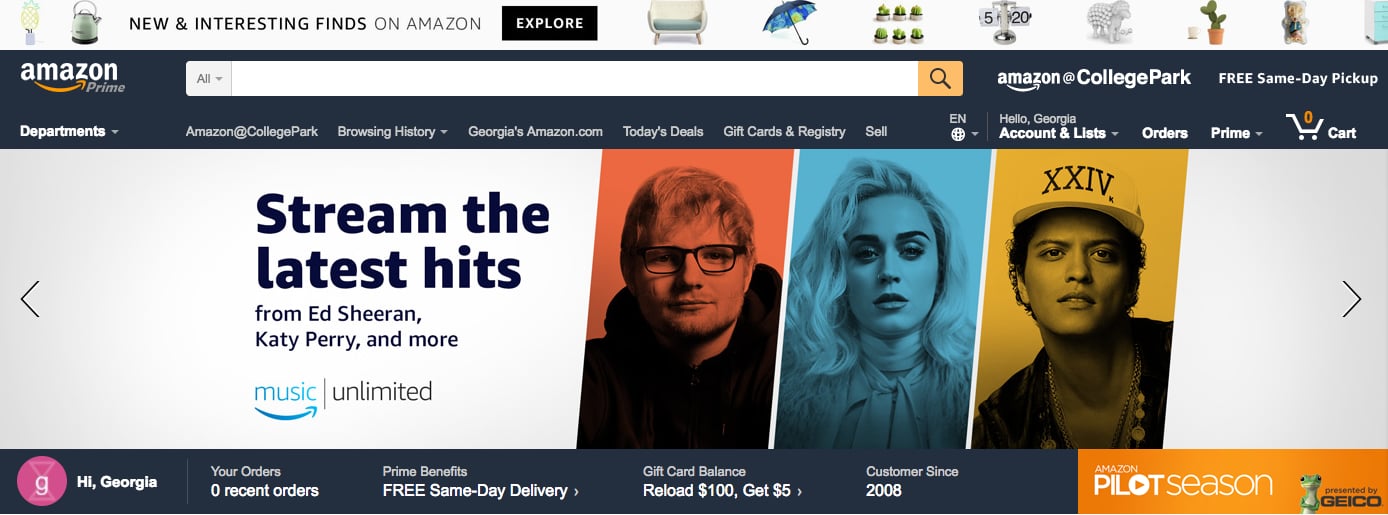
Task: Click the Amazon Prime logo
Action: coord(72,77)
